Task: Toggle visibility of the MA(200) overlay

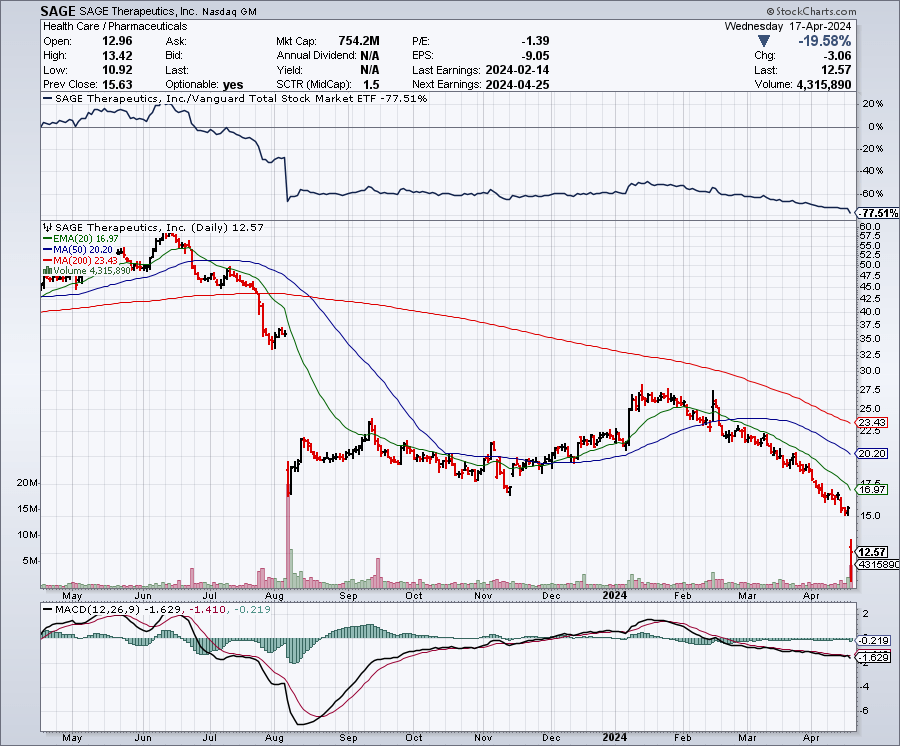Action: point(86,258)
